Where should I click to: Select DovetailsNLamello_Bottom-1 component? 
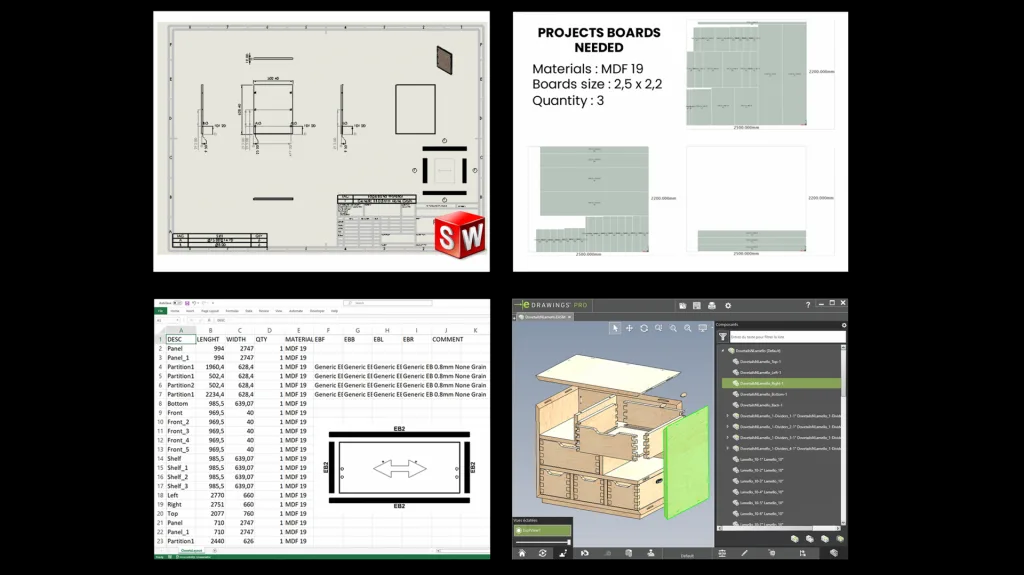click(763, 394)
